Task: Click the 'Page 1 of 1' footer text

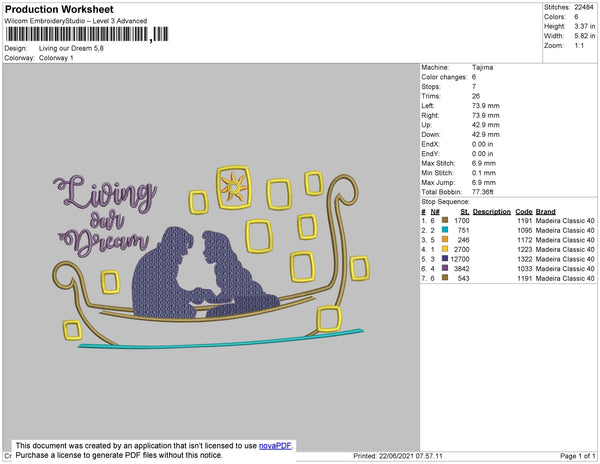Action: (577, 456)
